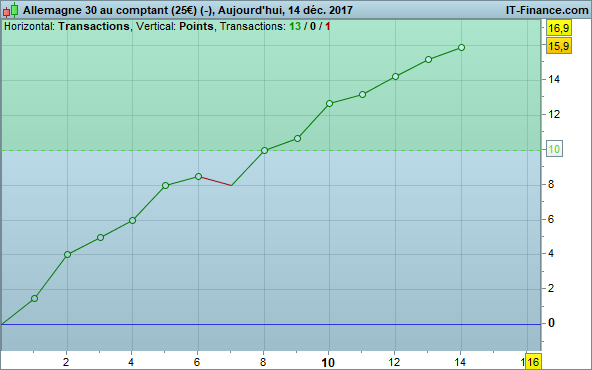Click the candlestick chart icon in title bar
The image size is (592, 370).
point(11,10)
